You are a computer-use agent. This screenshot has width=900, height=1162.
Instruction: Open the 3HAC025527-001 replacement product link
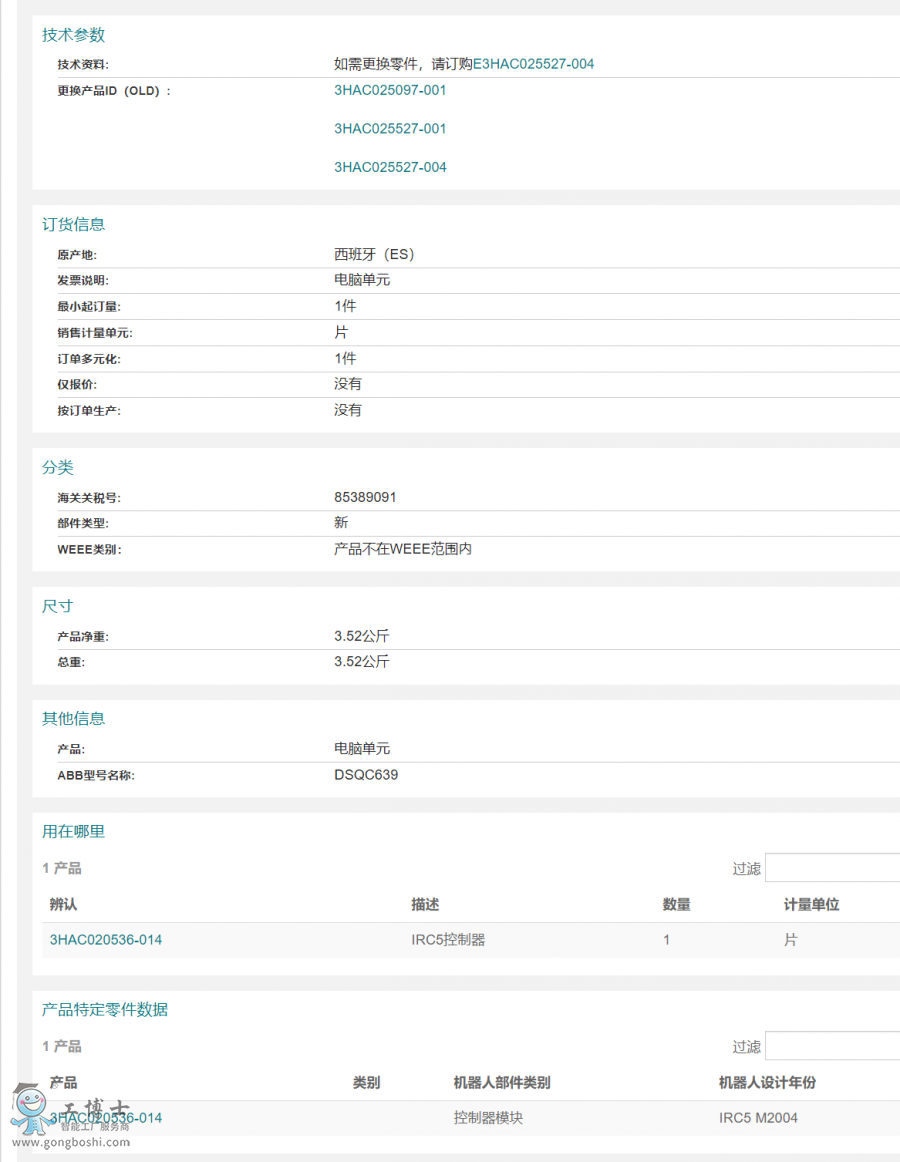(x=390, y=129)
